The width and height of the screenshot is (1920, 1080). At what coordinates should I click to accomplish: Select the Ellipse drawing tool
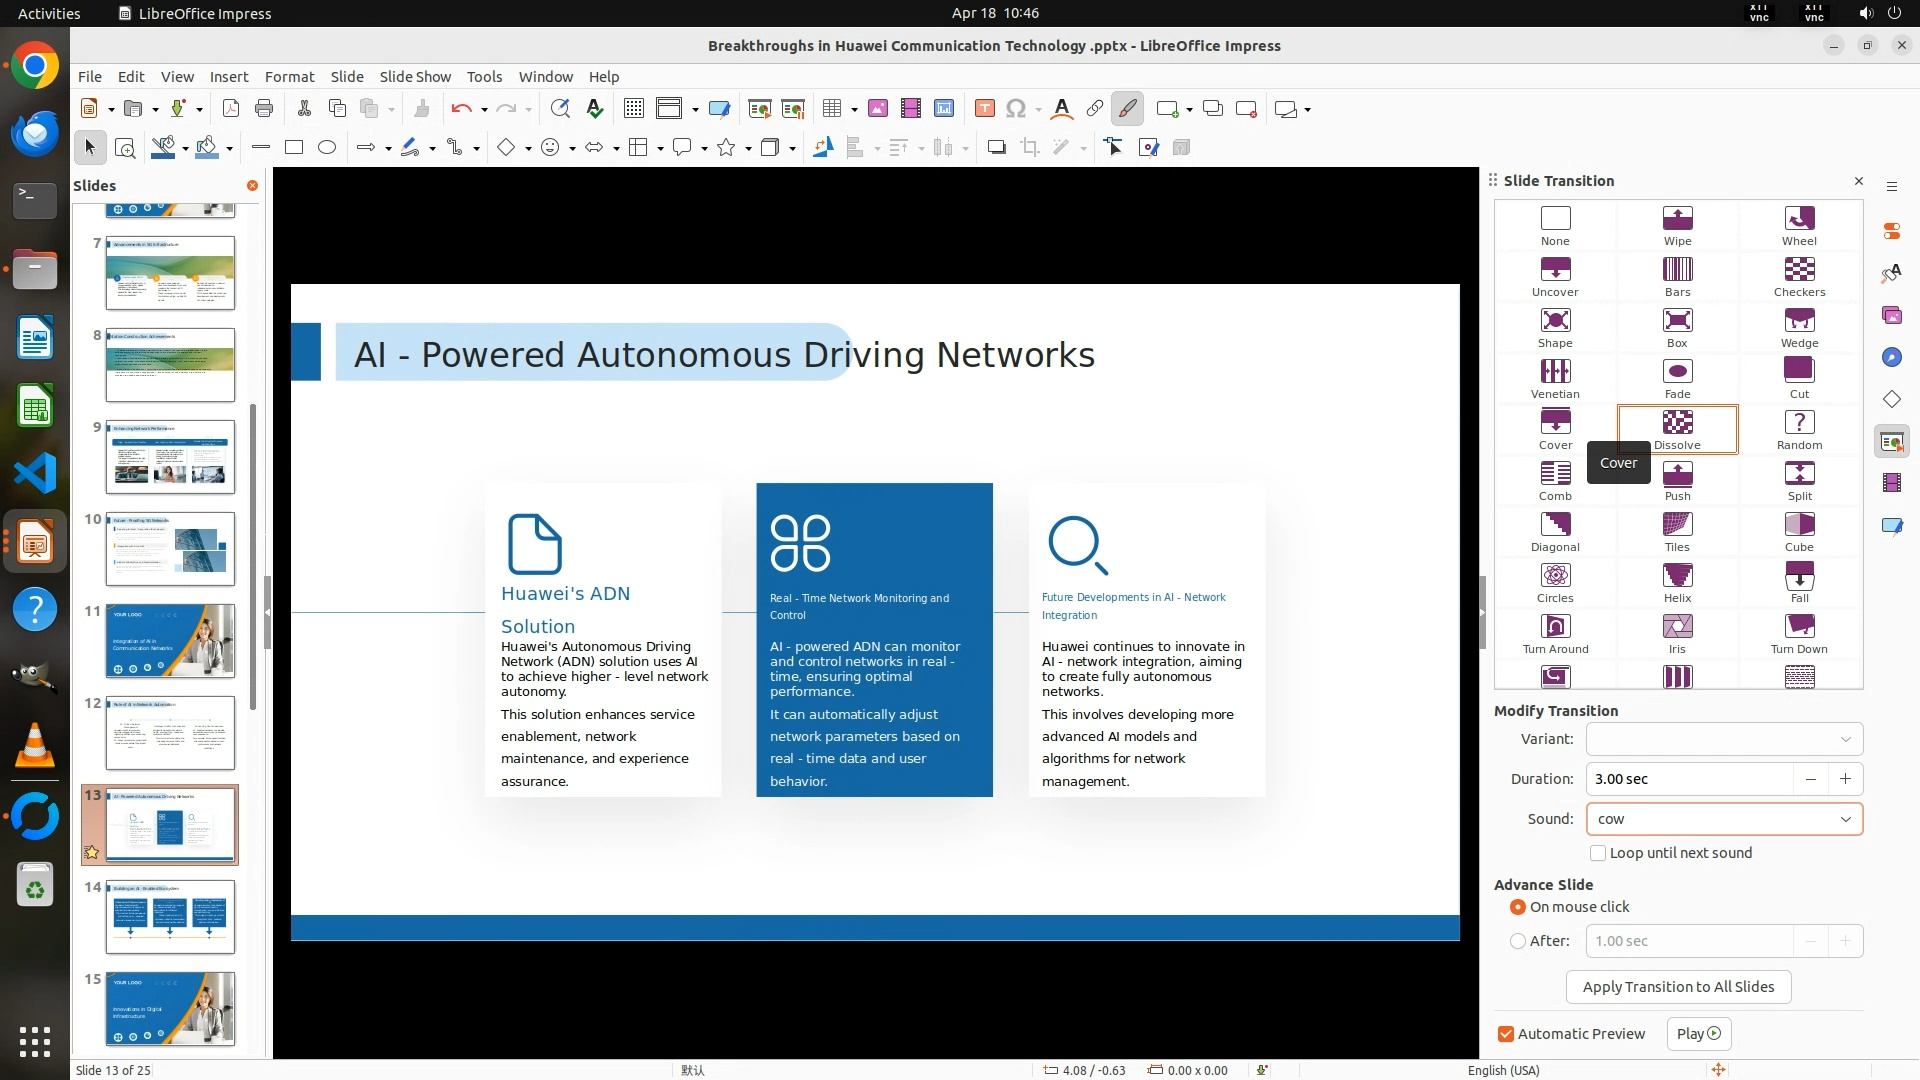point(327,148)
